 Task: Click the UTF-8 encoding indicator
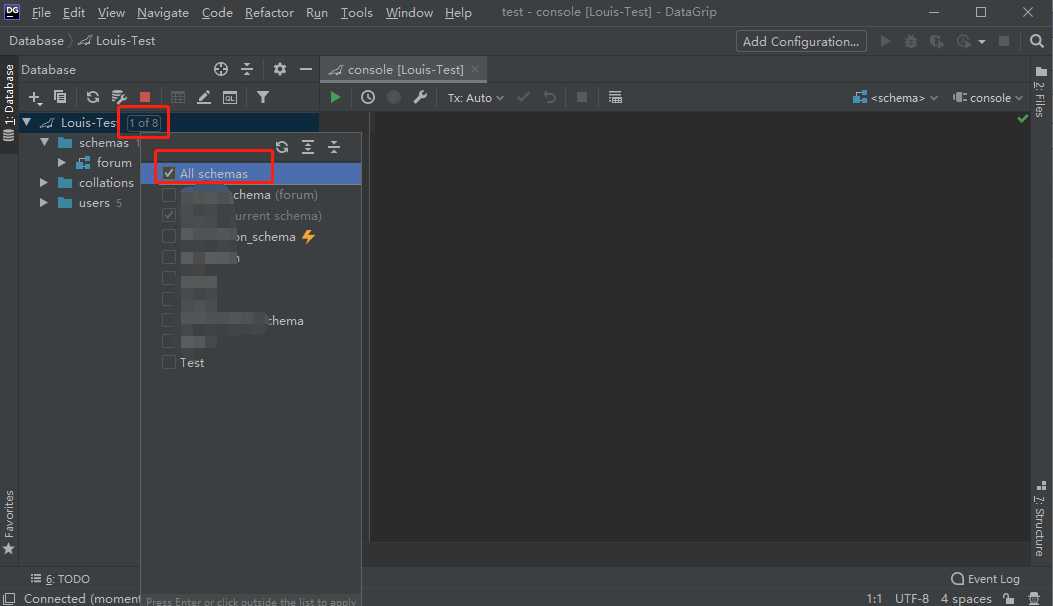pos(911,599)
